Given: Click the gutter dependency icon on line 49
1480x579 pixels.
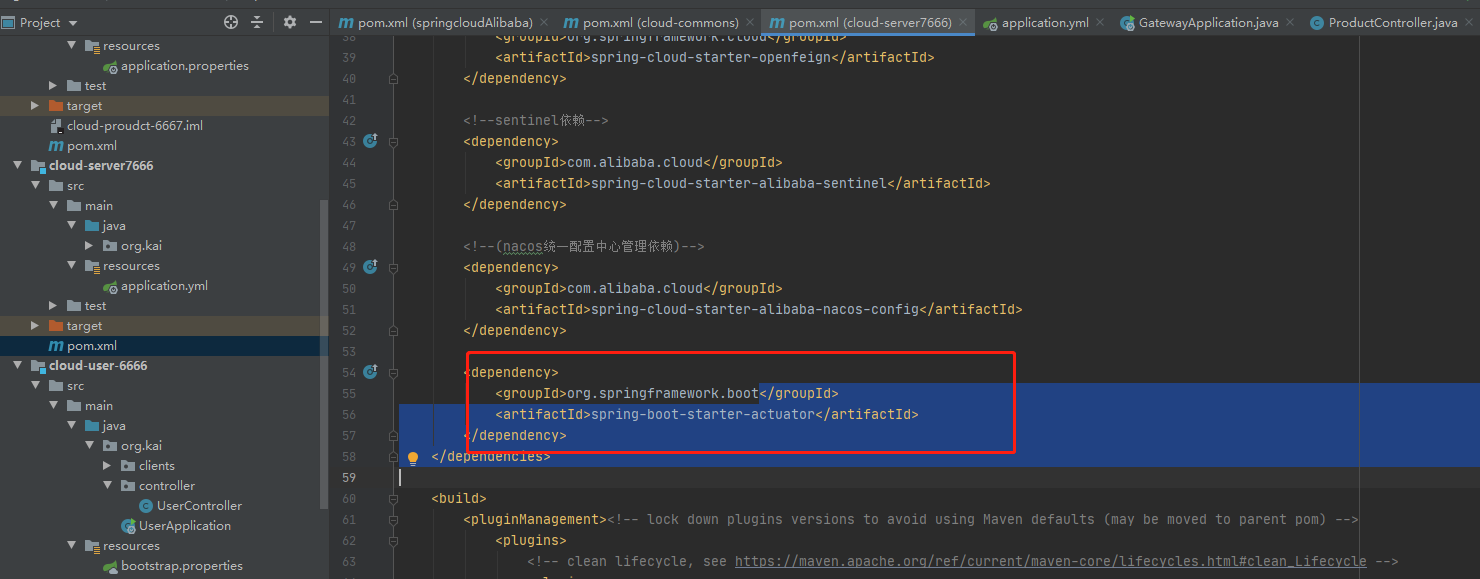Looking at the screenshot, I should click(x=370, y=267).
